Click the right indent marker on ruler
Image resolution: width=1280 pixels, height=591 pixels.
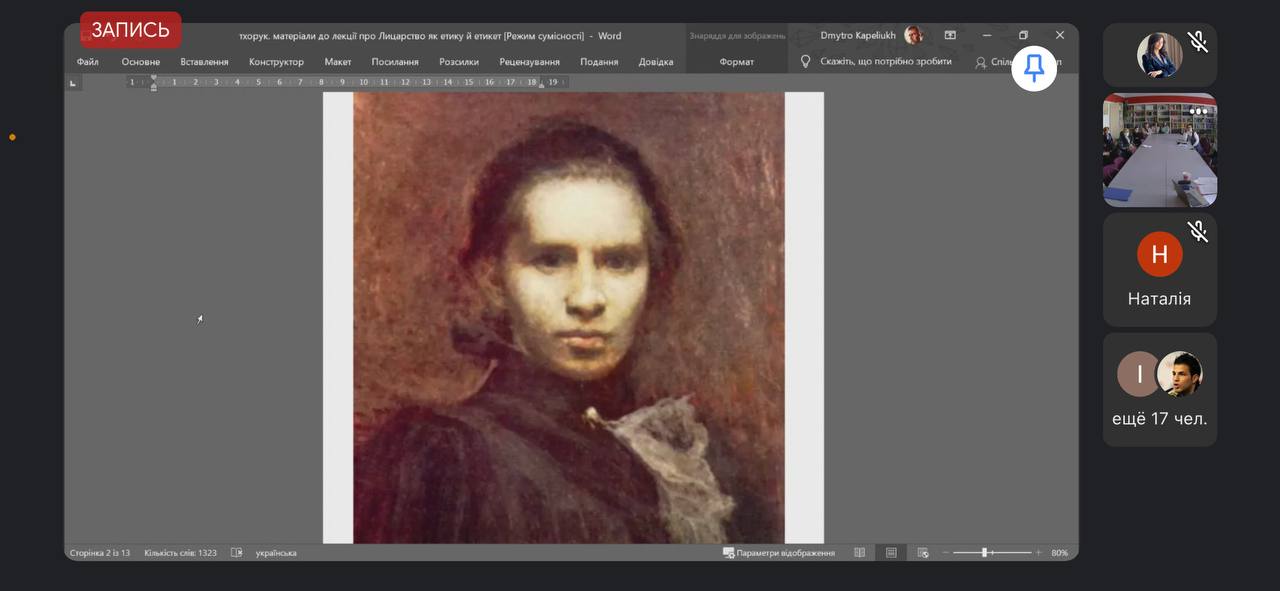point(541,86)
